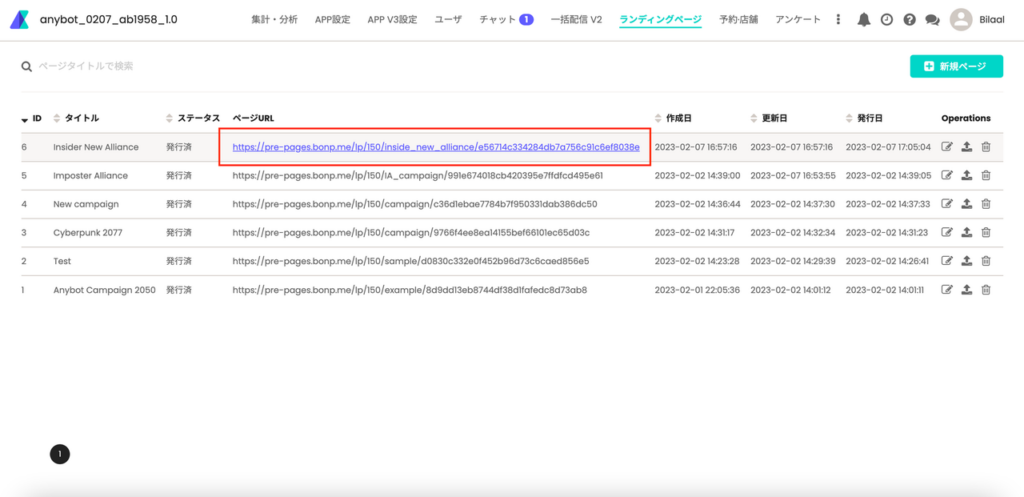This screenshot has height=497, width=1024.
Task: Sort by 作成日 column header
Action: point(675,118)
